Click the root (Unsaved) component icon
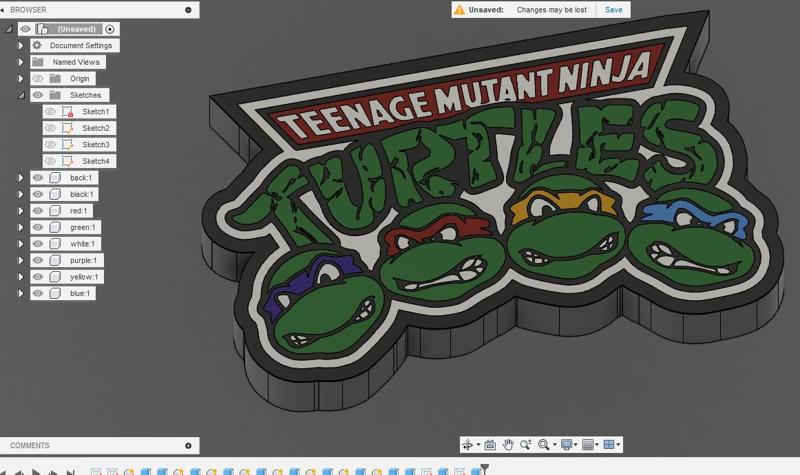Image resolution: width=800 pixels, height=475 pixels. point(42,29)
